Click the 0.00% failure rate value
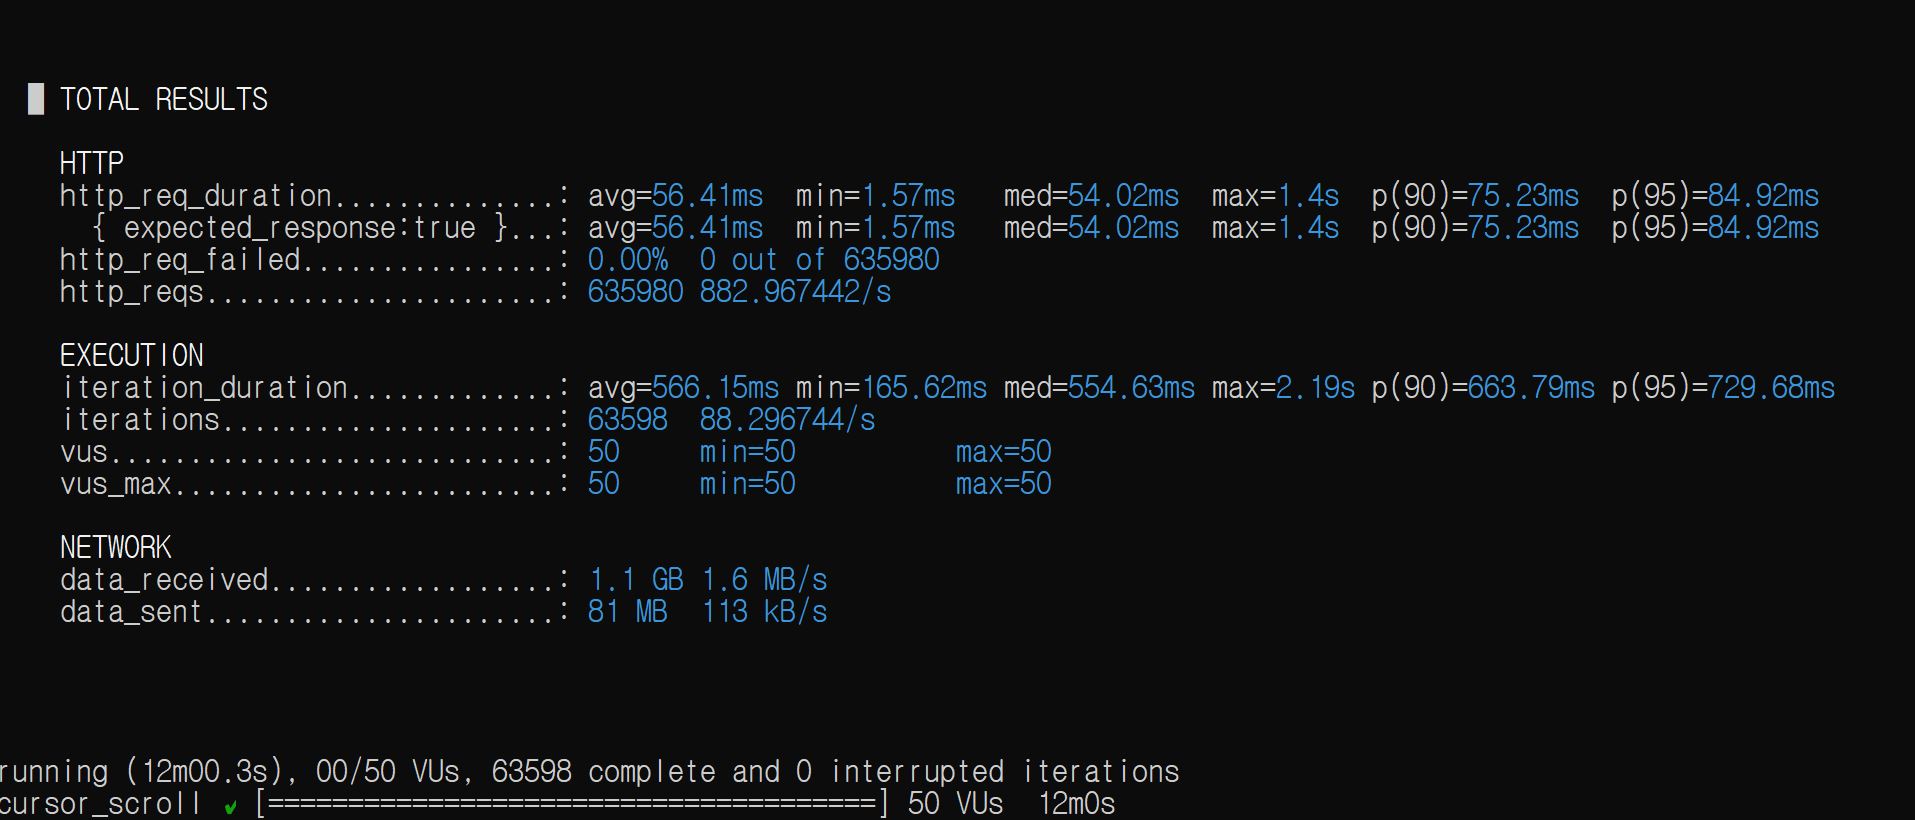 pyautogui.click(x=627, y=260)
